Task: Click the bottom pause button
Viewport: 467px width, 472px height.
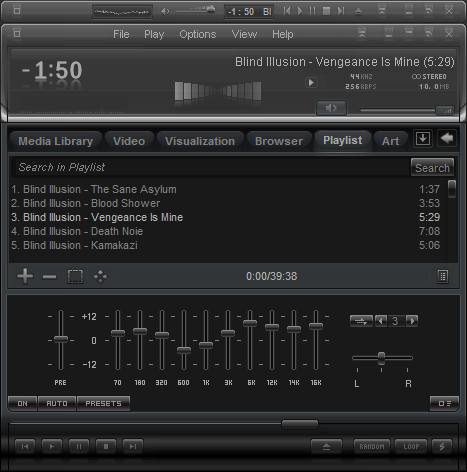Action: click(x=79, y=446)
